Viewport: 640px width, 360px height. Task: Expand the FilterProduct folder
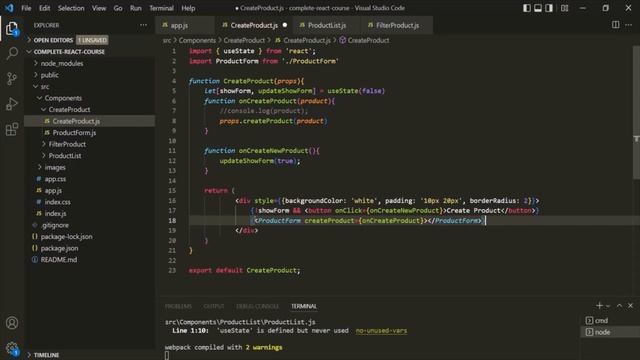pyautogui.click(x=90, y=144)
